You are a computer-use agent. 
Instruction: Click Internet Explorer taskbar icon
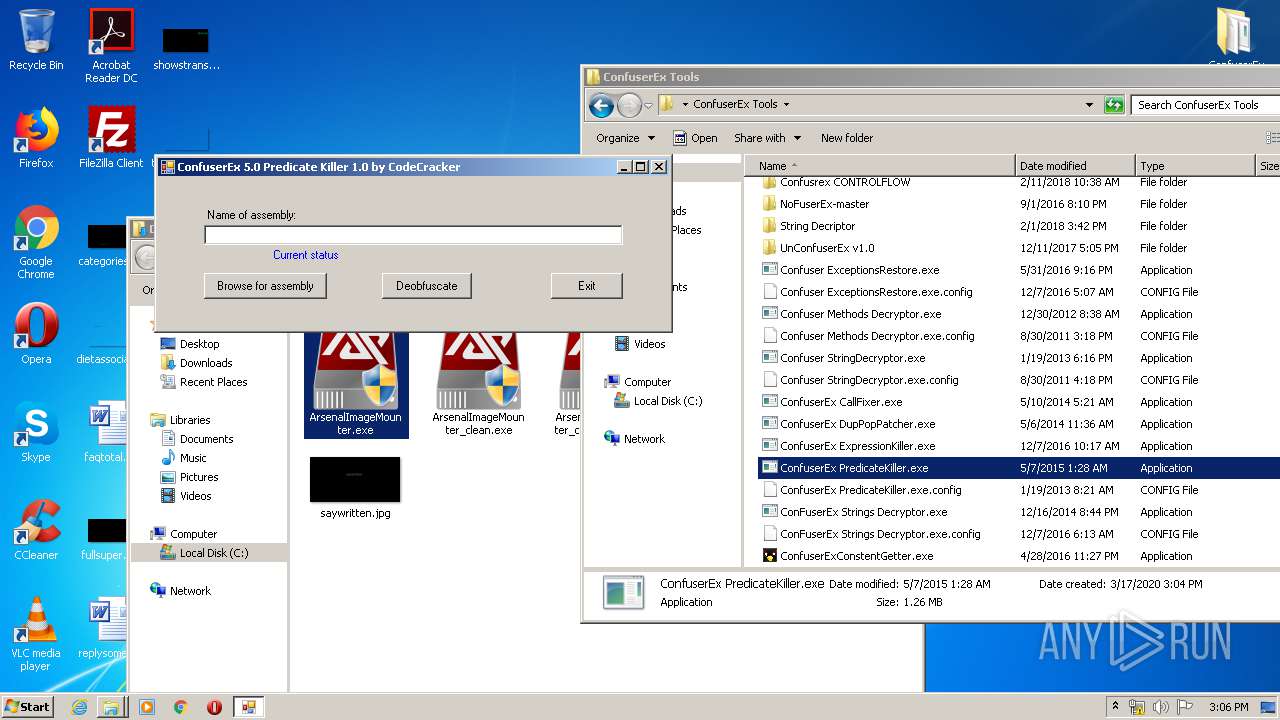click(79, 707)
